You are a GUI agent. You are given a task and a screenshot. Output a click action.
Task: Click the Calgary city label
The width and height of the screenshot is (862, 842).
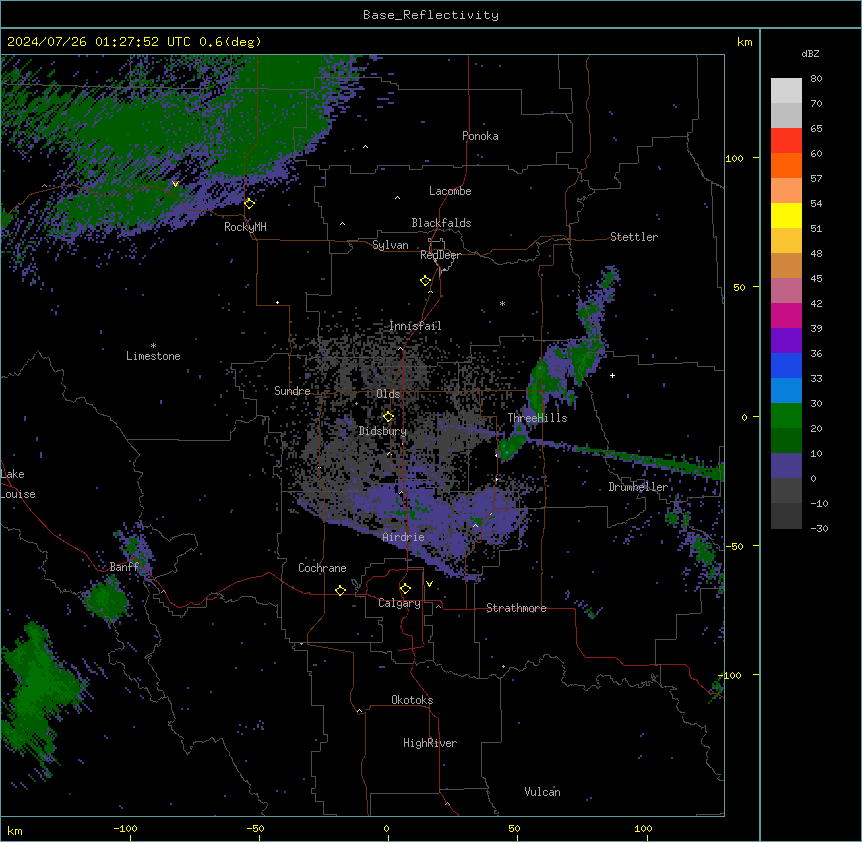click(x=399, y=603)
